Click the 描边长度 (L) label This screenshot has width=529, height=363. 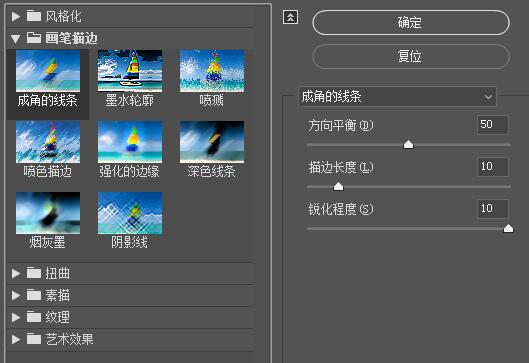[x=341, y=167]
